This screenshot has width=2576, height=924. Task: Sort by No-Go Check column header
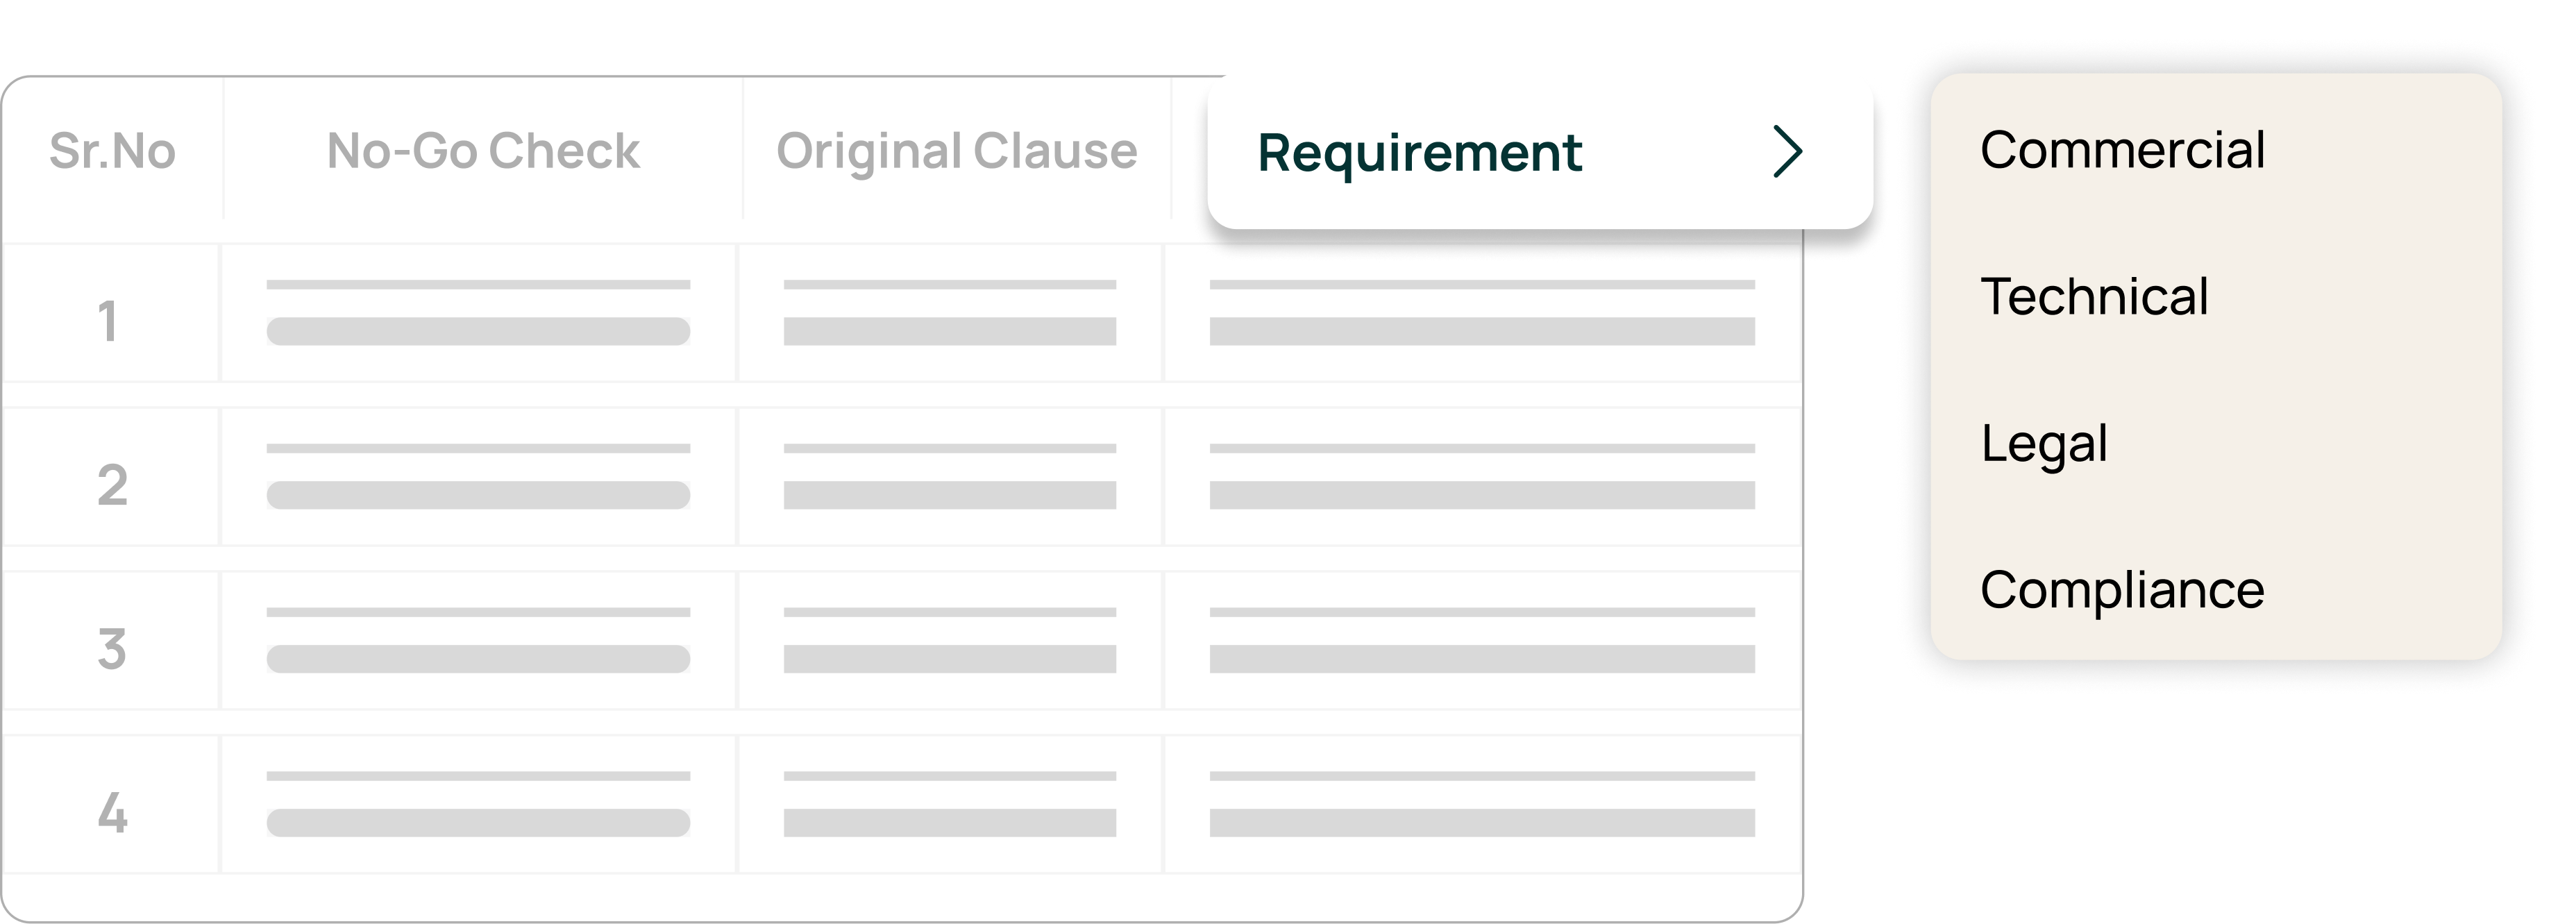tap(483, 151)
